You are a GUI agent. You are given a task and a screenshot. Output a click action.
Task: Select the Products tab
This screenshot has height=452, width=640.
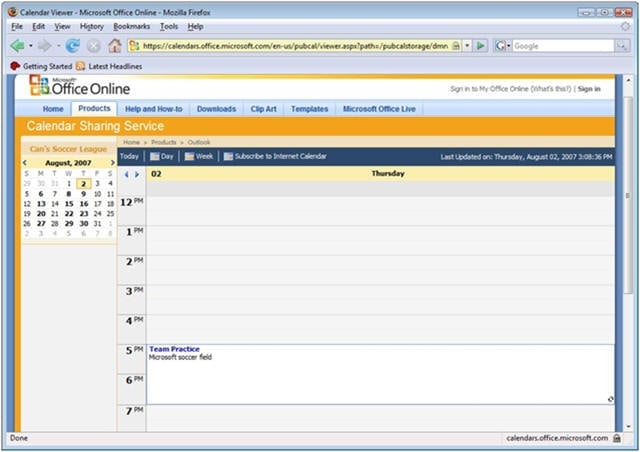pyautogui.click(x=94, y=109)
